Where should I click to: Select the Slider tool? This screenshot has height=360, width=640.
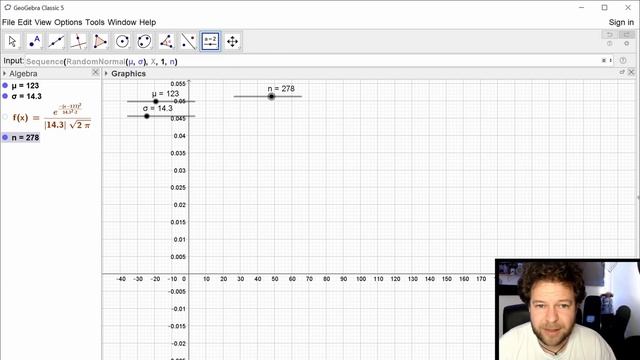(211, 41)
